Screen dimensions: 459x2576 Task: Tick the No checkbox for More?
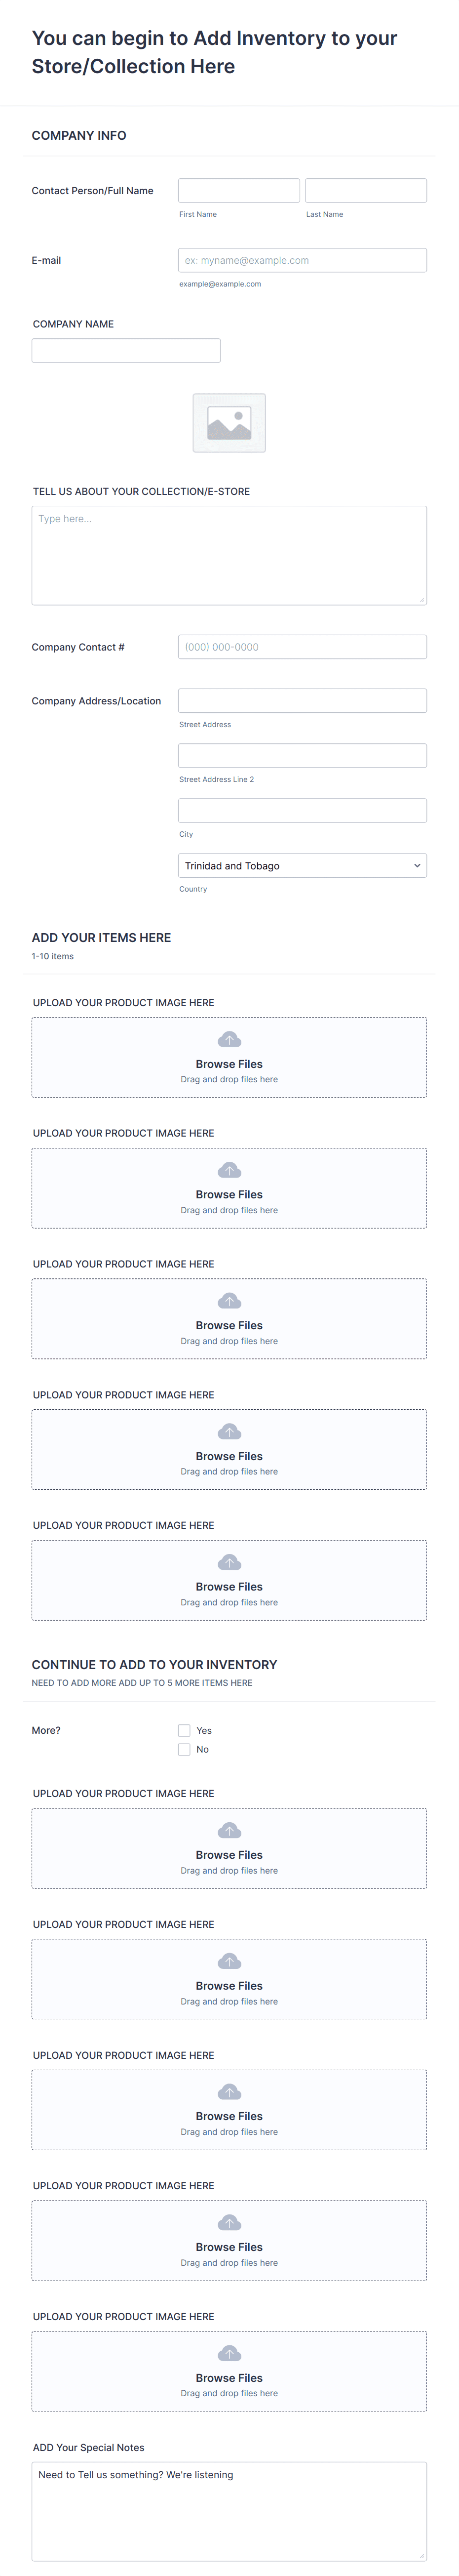(184, 1749)
